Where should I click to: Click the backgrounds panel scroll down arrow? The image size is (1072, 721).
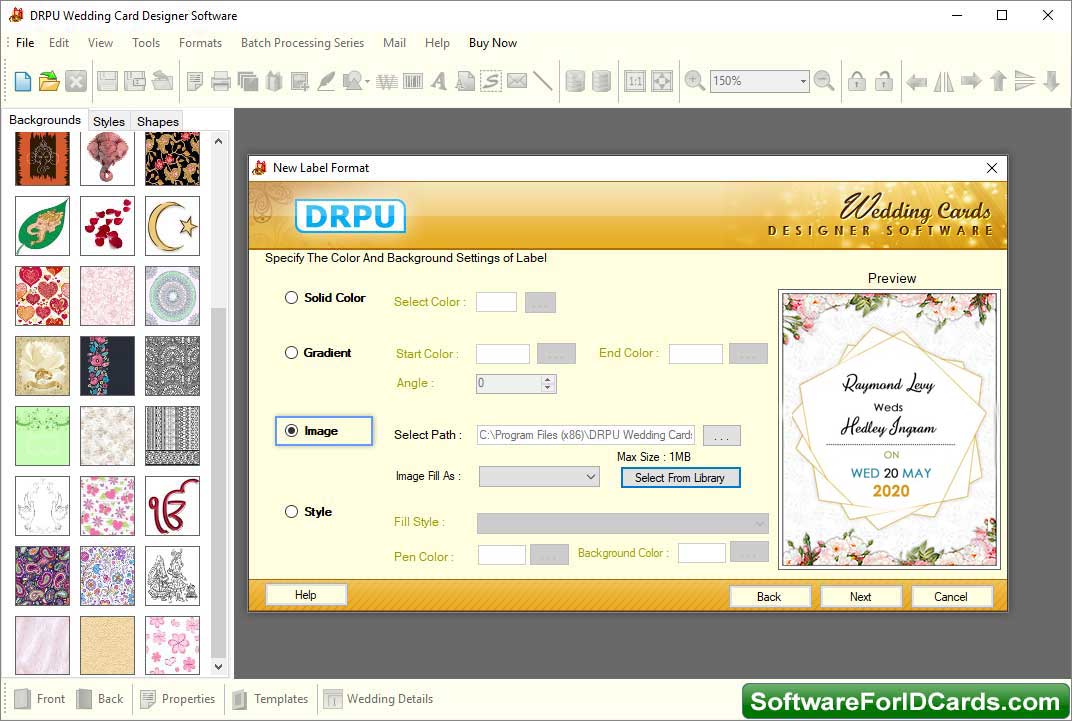coord(218,666)
